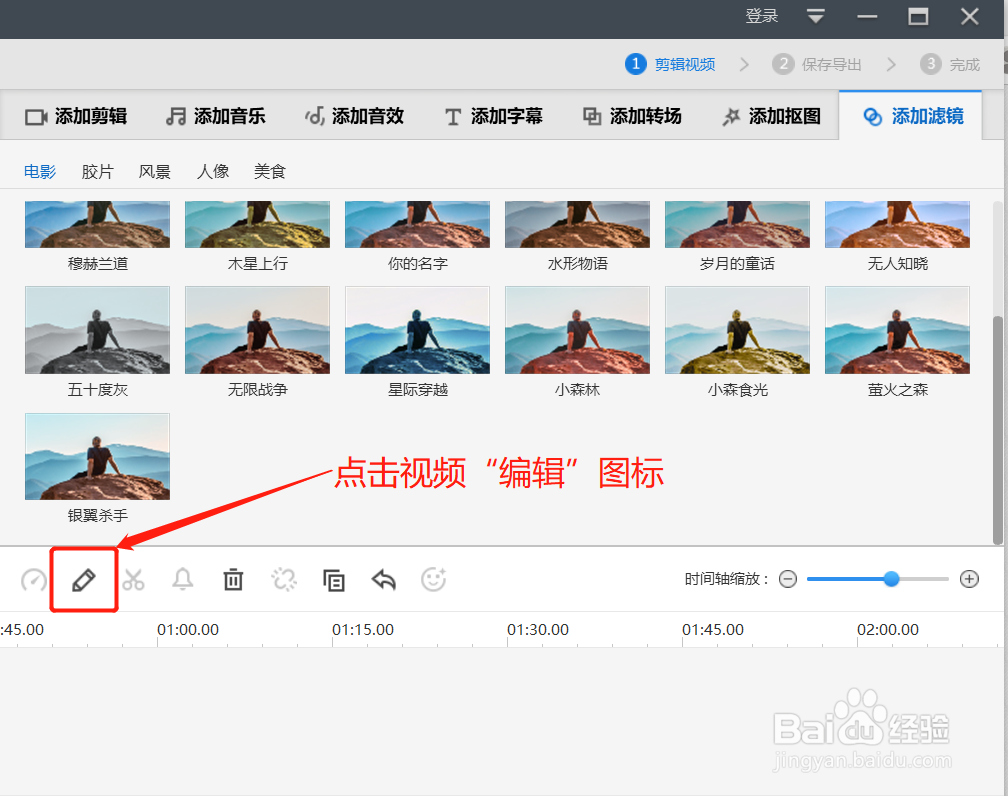Select the pencil Edit icon on the timeline toolbar

tap(84, 579)
